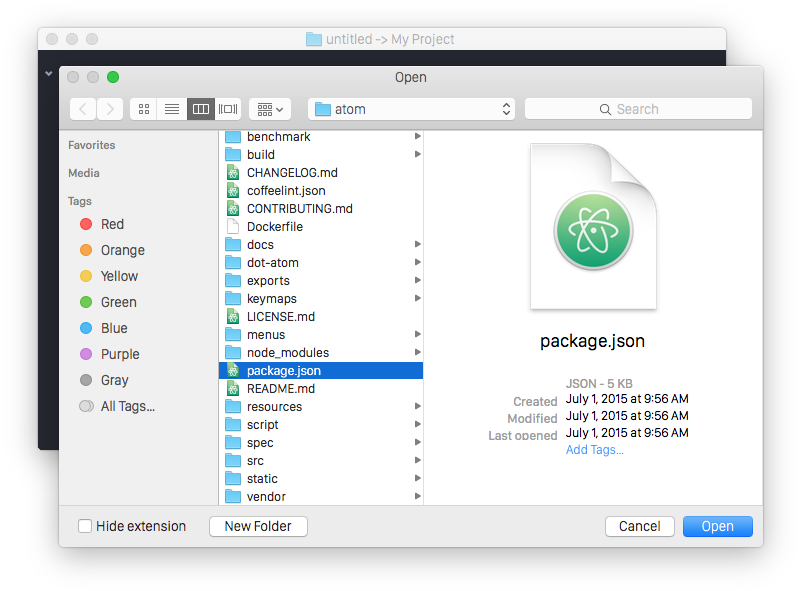Switch to cover flow view

point(228,109)
